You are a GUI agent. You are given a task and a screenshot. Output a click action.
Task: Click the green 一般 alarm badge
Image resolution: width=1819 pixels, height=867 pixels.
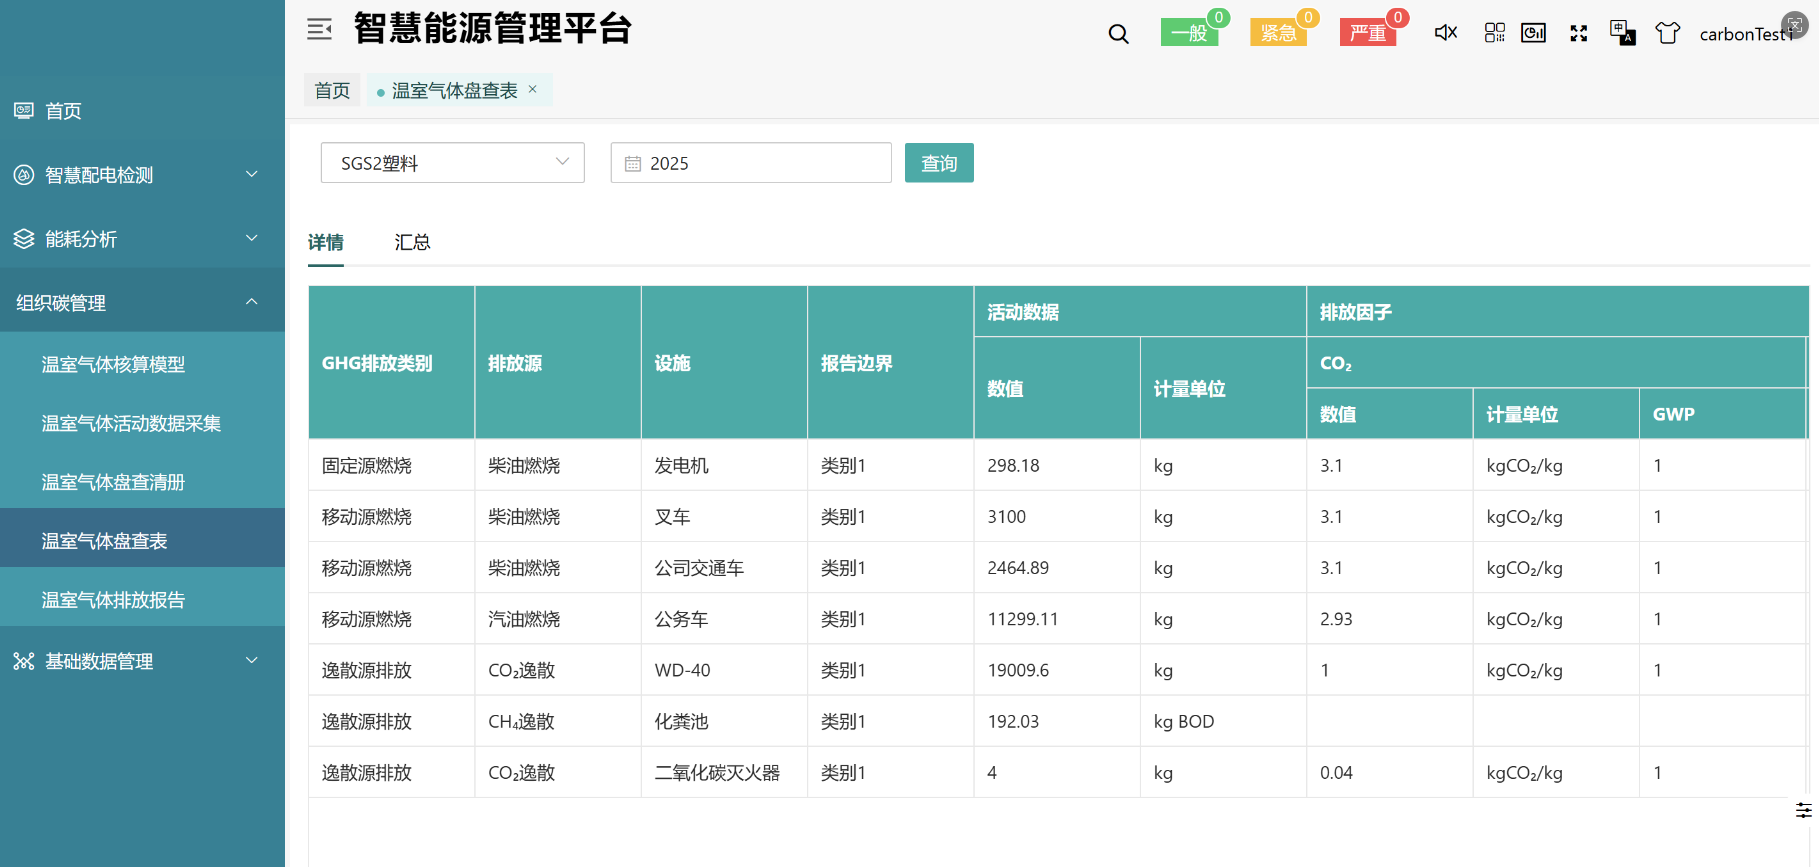tap(1190, 33)
